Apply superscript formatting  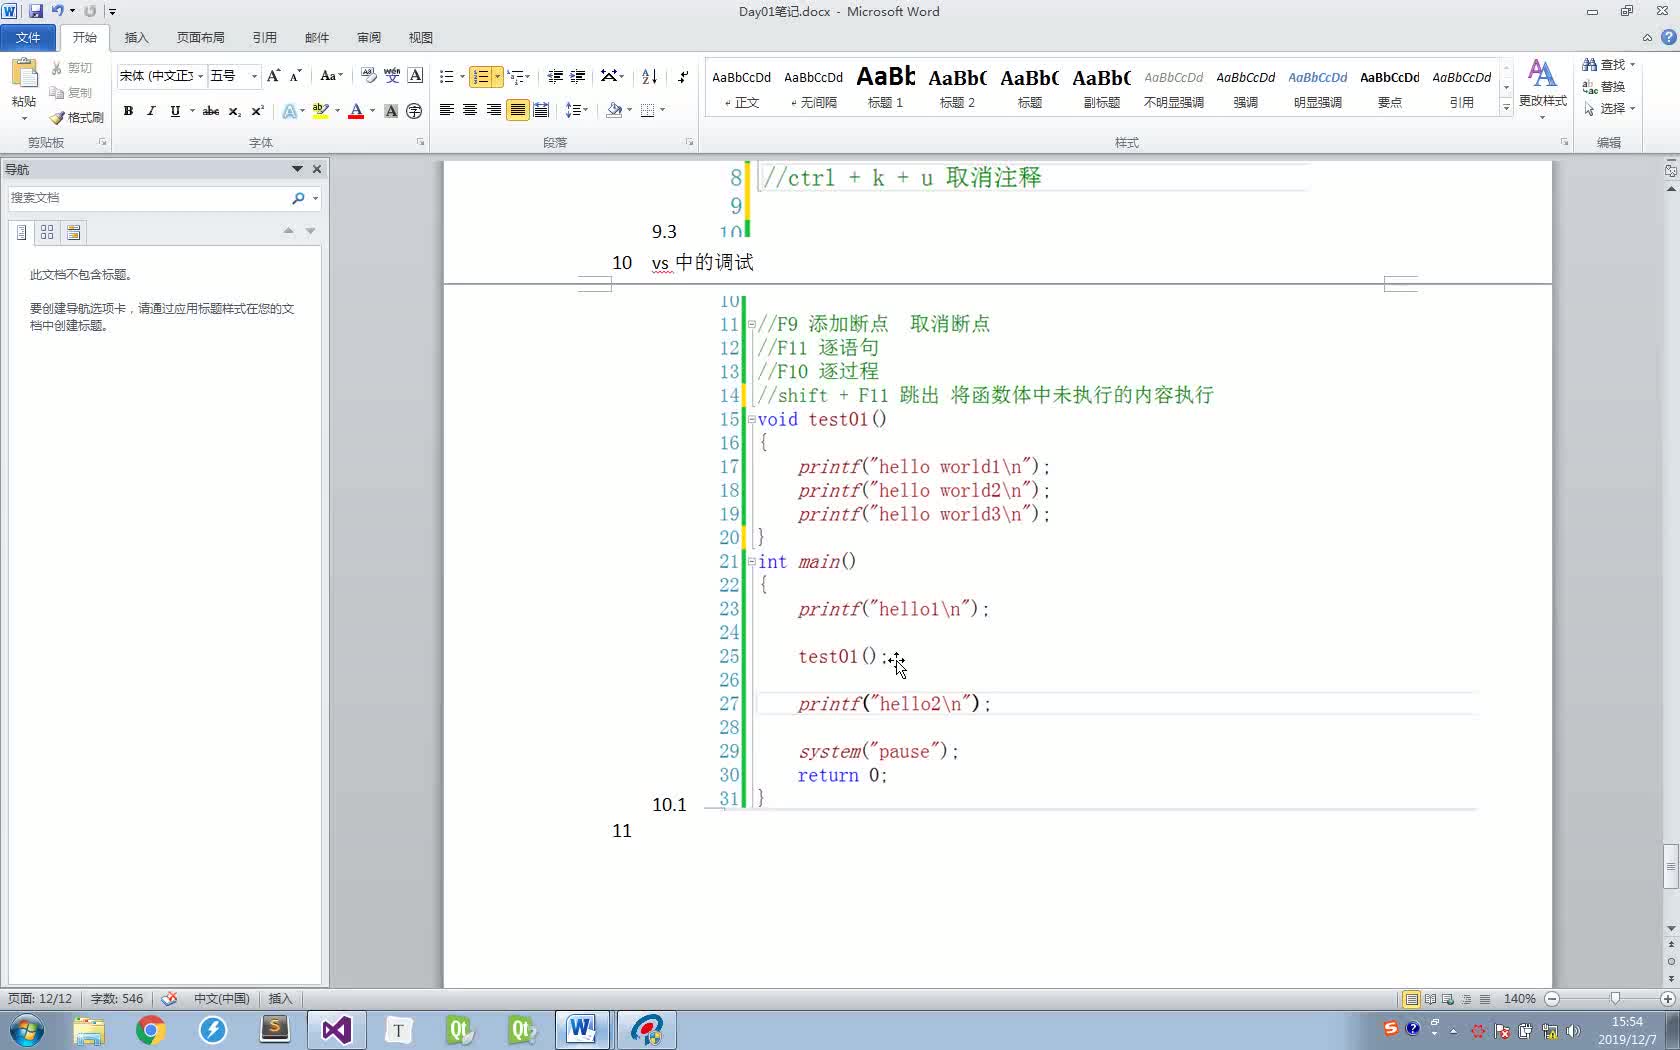pos(257,111)
